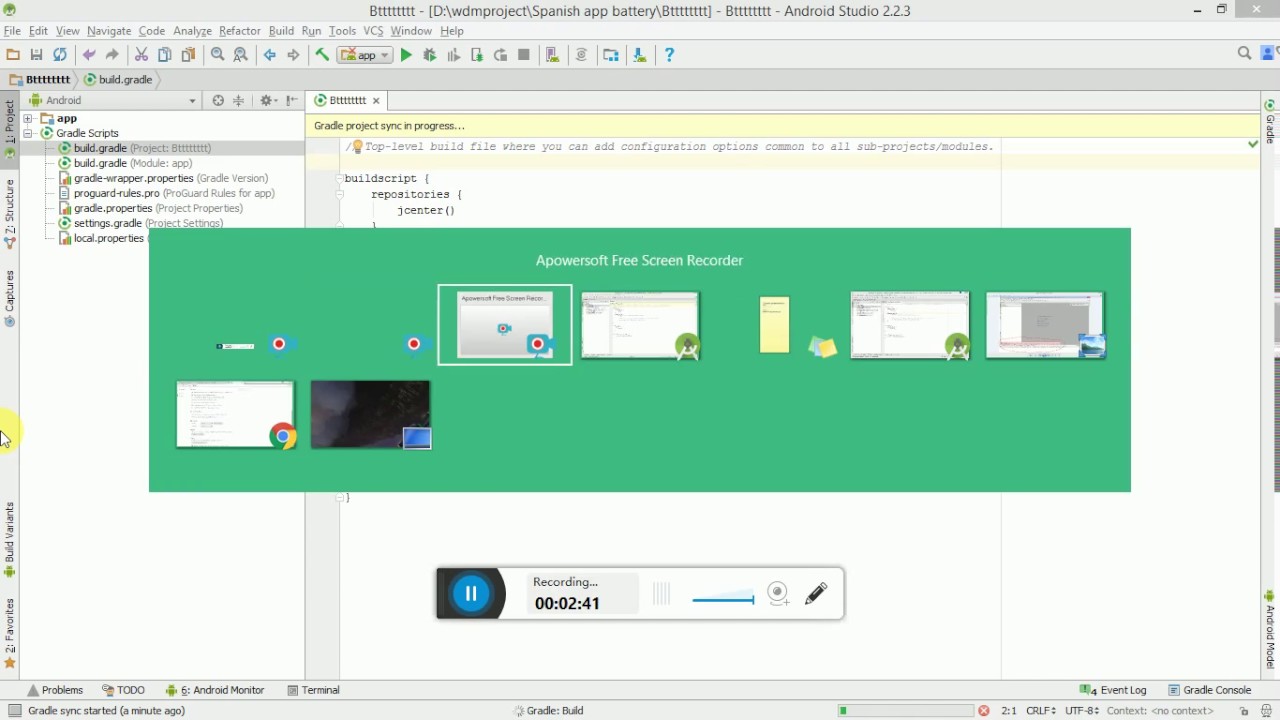
Task: Click the Synchronize refresh icon in toolbar
Action: point(60,55)
